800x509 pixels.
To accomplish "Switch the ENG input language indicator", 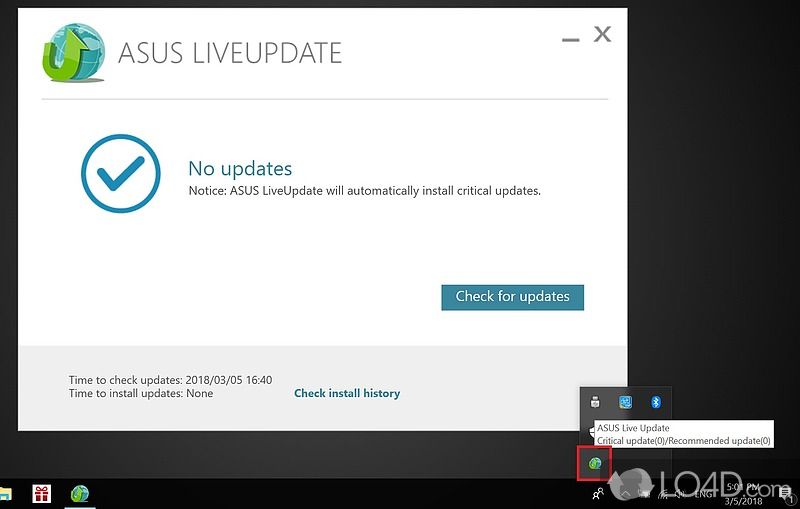I will pyautogui.click(x=704, y=494).
